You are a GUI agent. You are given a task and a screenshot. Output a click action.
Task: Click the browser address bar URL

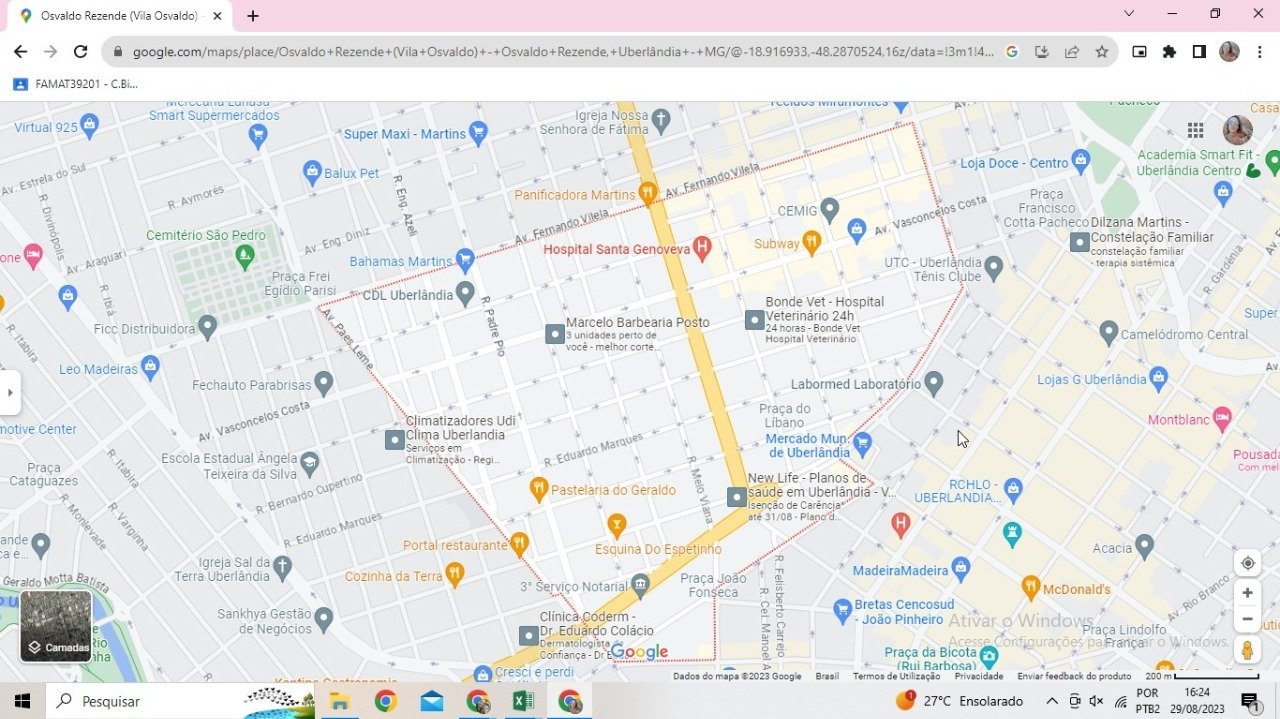tap(562, 52)
